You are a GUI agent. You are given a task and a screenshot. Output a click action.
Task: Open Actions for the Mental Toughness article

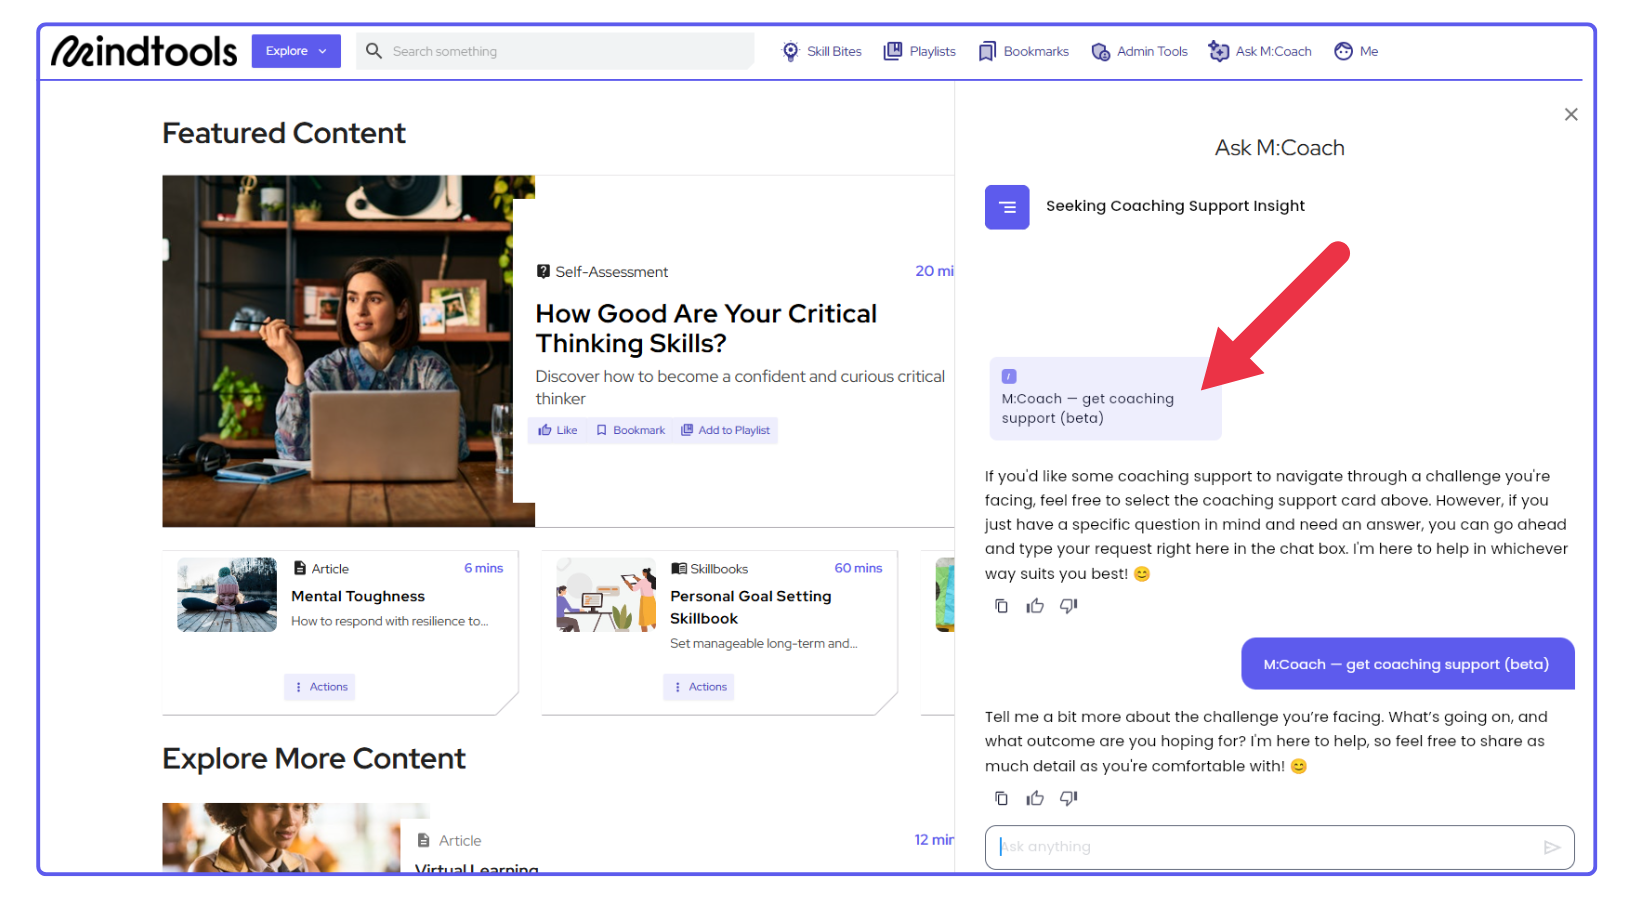click(x=319, y=687)
